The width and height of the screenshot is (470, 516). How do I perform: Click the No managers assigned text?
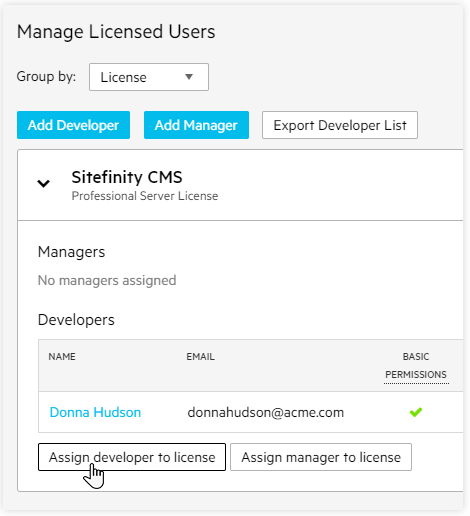107,281
